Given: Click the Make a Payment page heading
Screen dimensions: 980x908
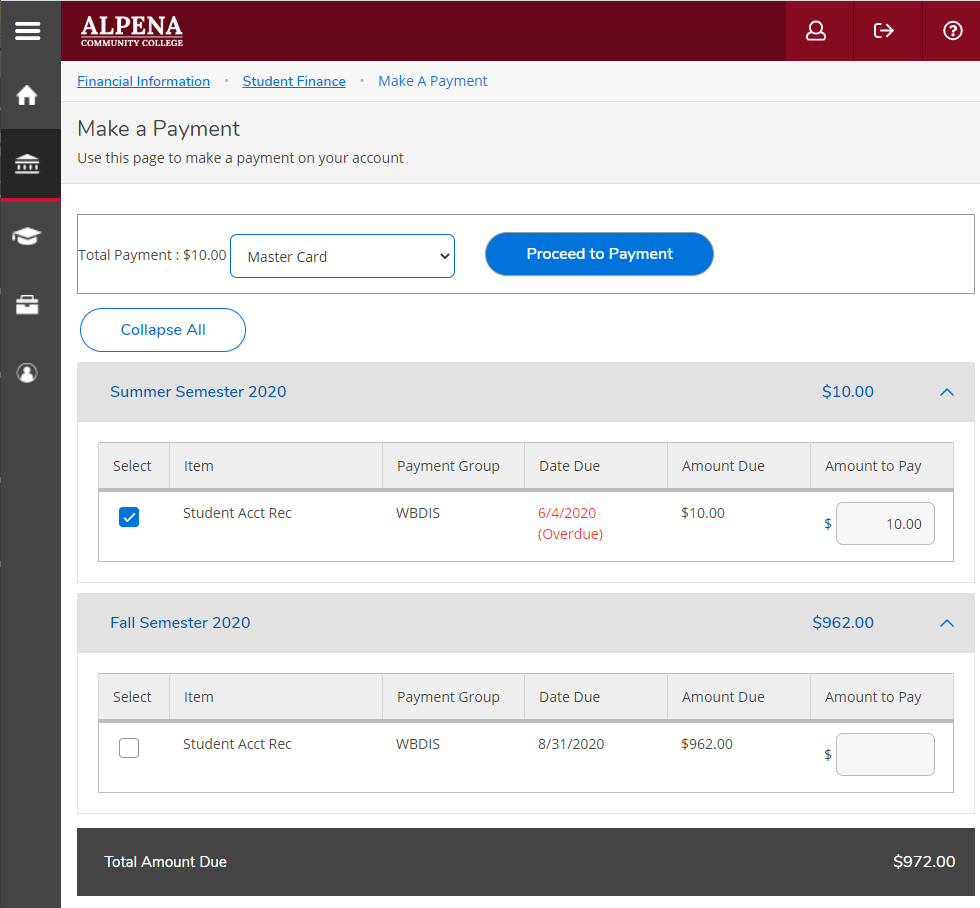Looking at the screenshot, I should [x=158, y=129].
